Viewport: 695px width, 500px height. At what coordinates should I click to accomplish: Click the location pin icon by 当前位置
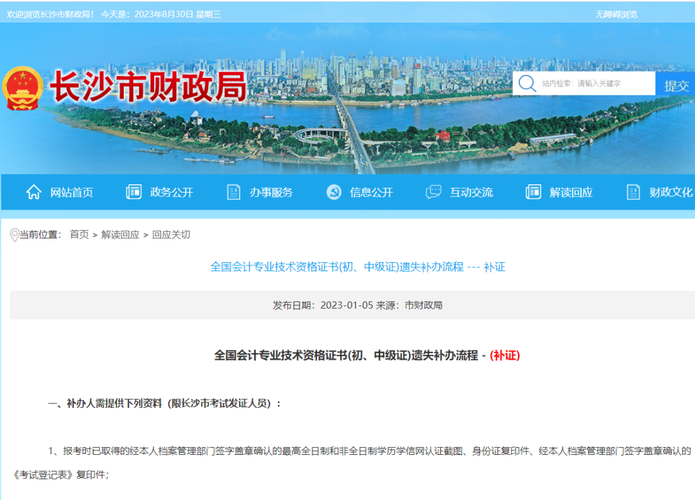point(14,235)
